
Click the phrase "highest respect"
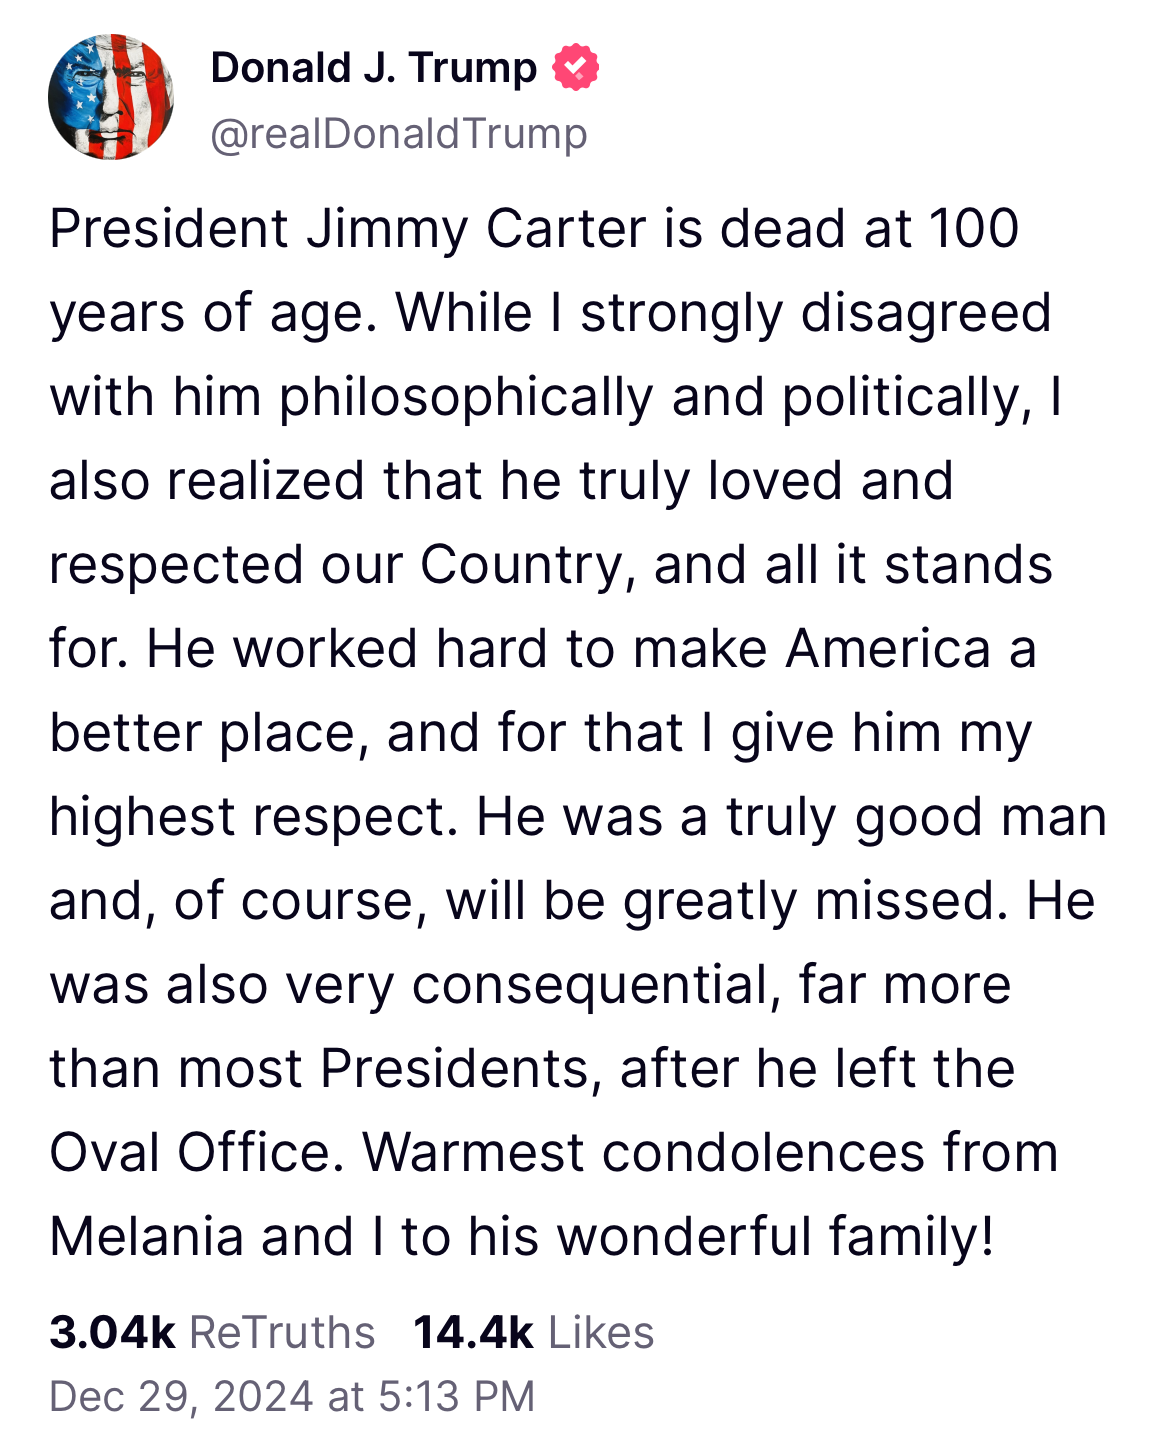(254, 817)
